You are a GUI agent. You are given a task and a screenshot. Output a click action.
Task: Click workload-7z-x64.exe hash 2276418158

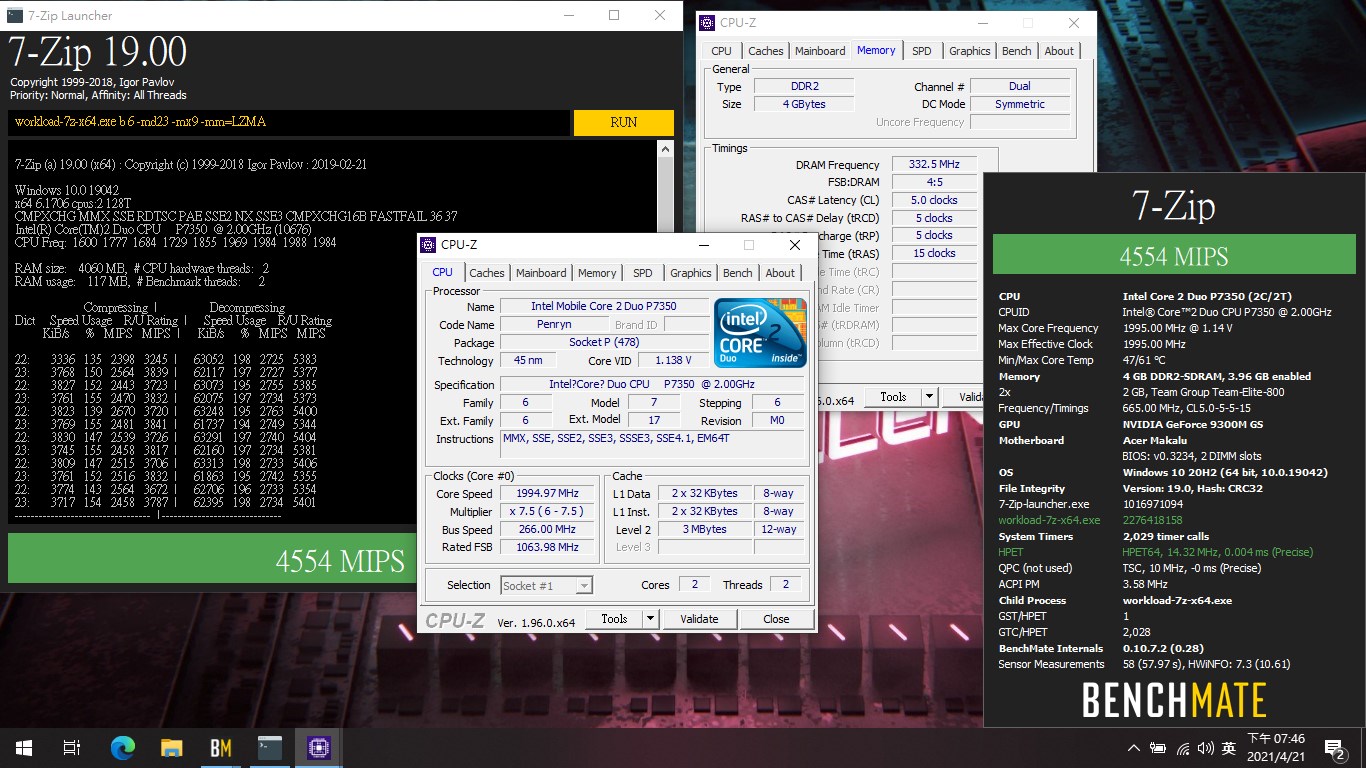click(x=1153, y=520)
